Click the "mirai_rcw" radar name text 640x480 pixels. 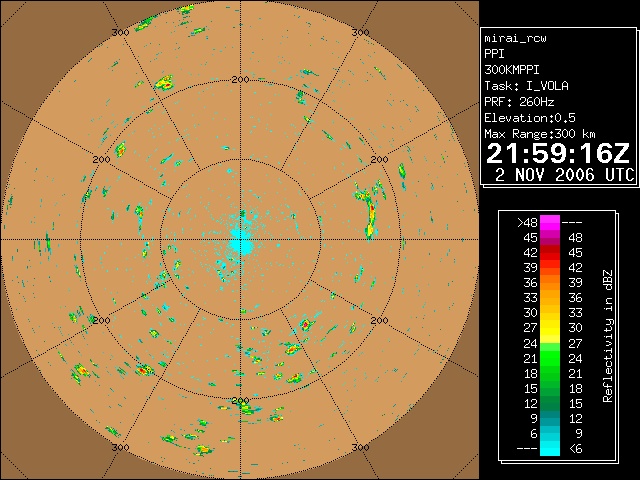[x=515, y=39]
